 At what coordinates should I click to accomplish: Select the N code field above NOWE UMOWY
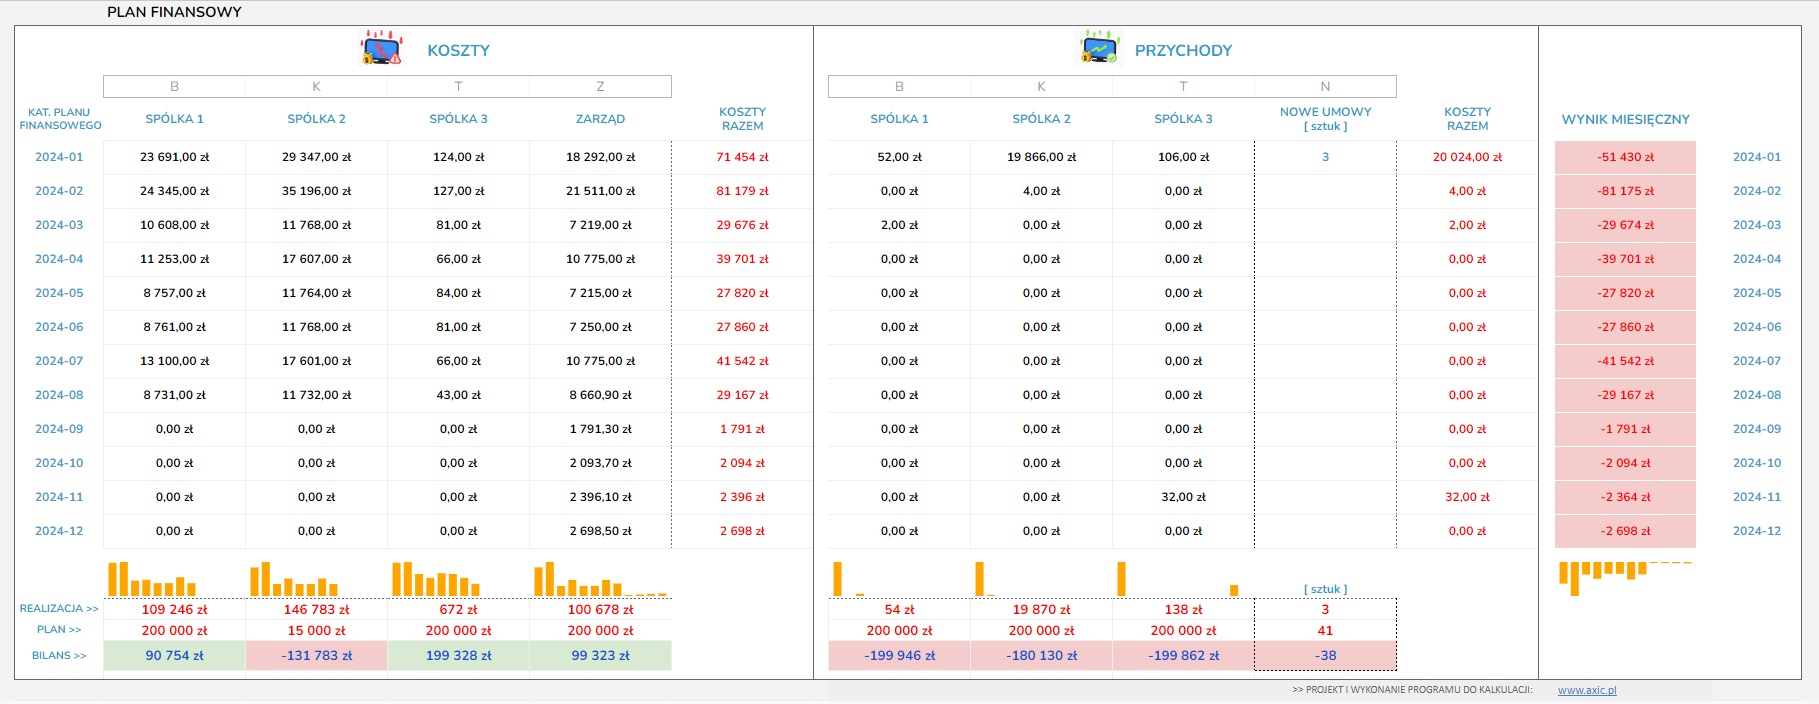pos(1325,87)
